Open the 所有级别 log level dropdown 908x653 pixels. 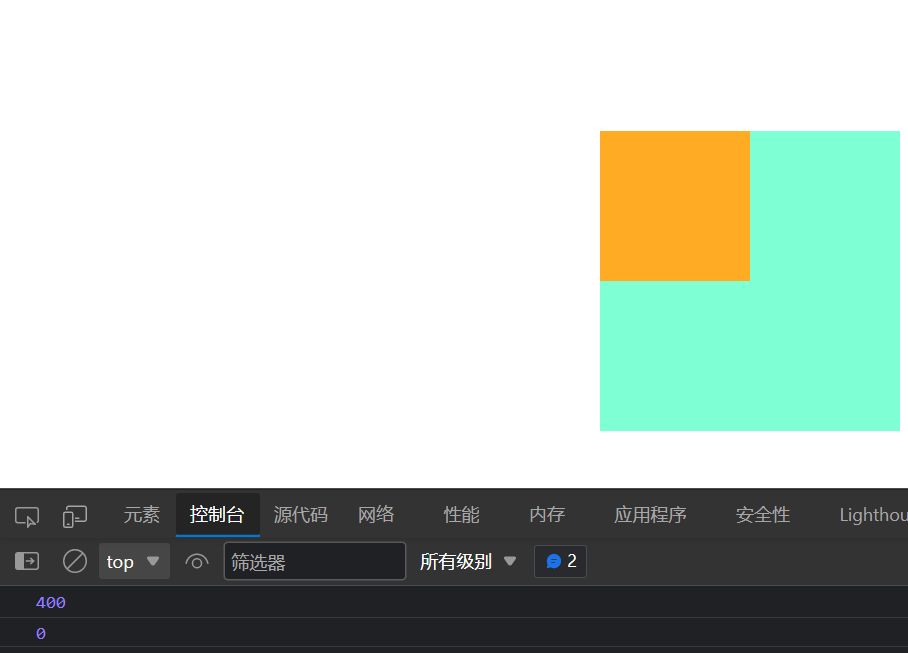(468, 561)
